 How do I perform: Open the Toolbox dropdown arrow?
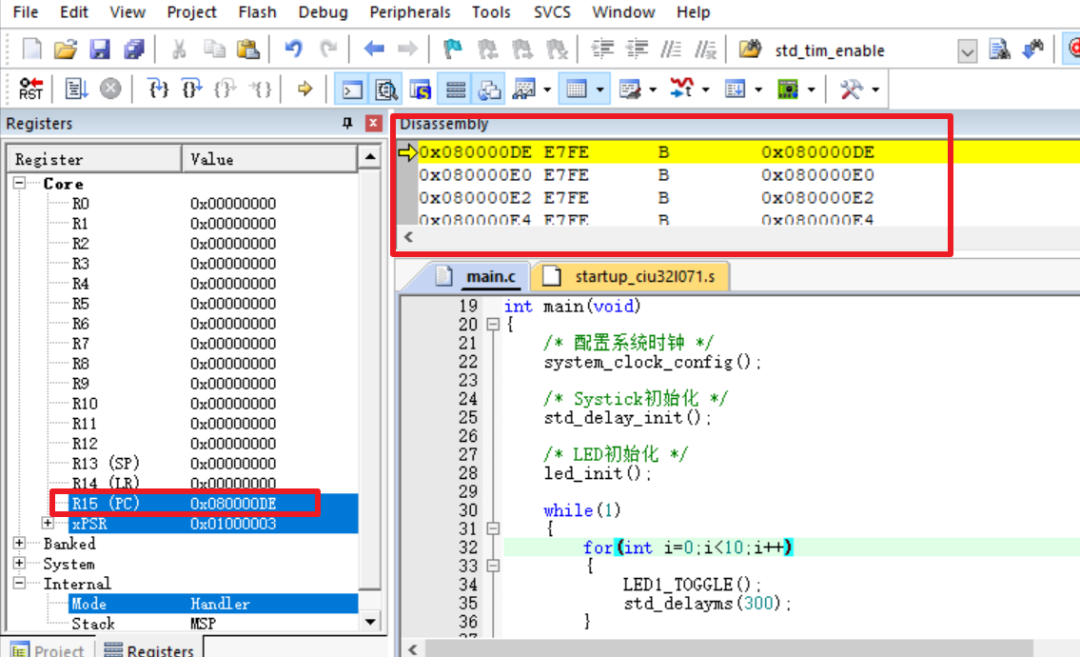[x=875, y=90]
